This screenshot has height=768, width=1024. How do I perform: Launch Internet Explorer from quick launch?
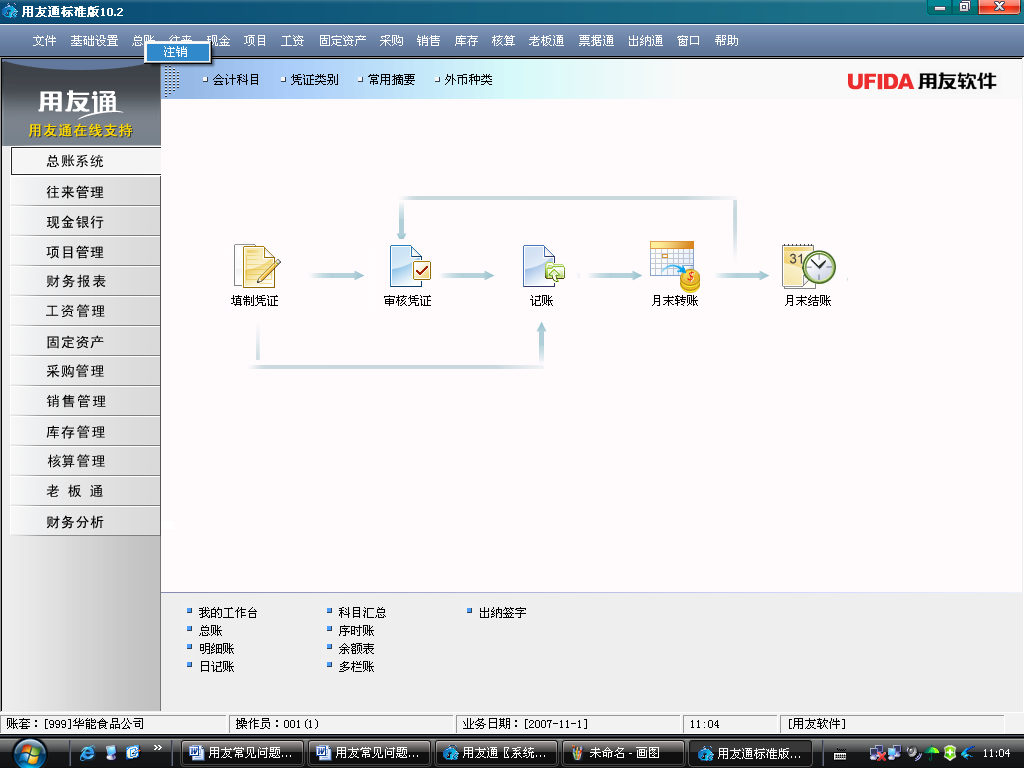87,753
